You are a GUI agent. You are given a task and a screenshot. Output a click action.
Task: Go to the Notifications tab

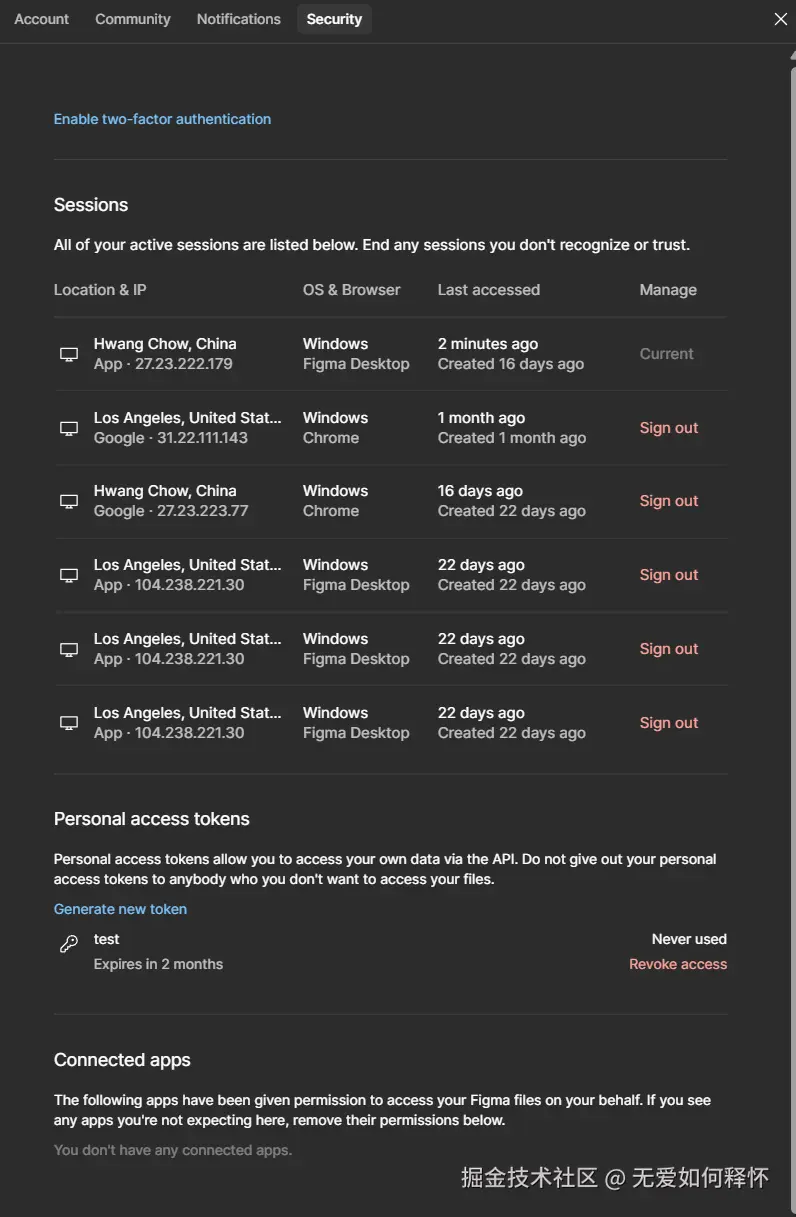tap(239, 19)
